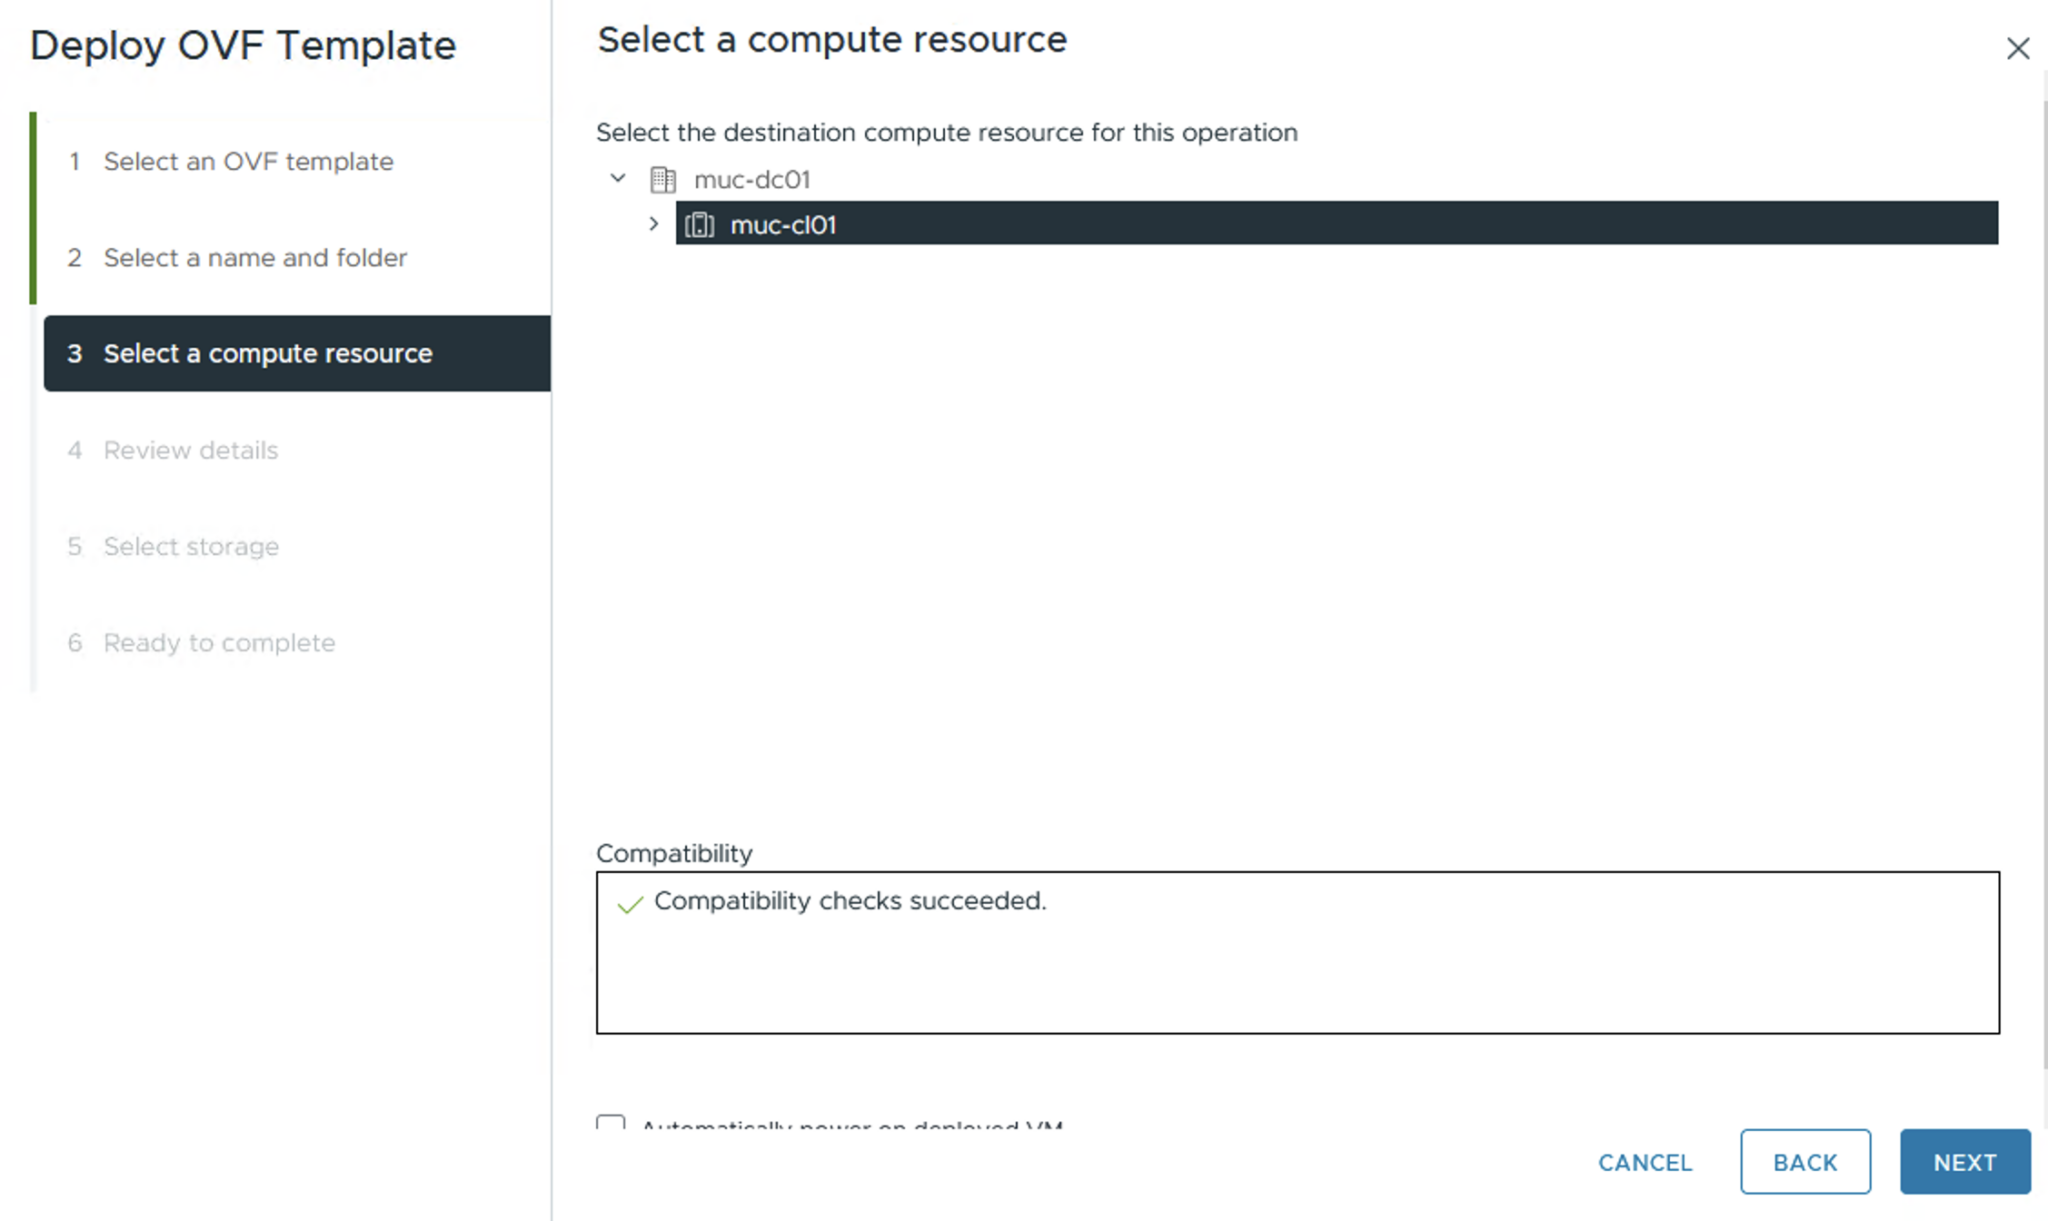Go to step 2 Select a name and folder

tap(255, 258)
